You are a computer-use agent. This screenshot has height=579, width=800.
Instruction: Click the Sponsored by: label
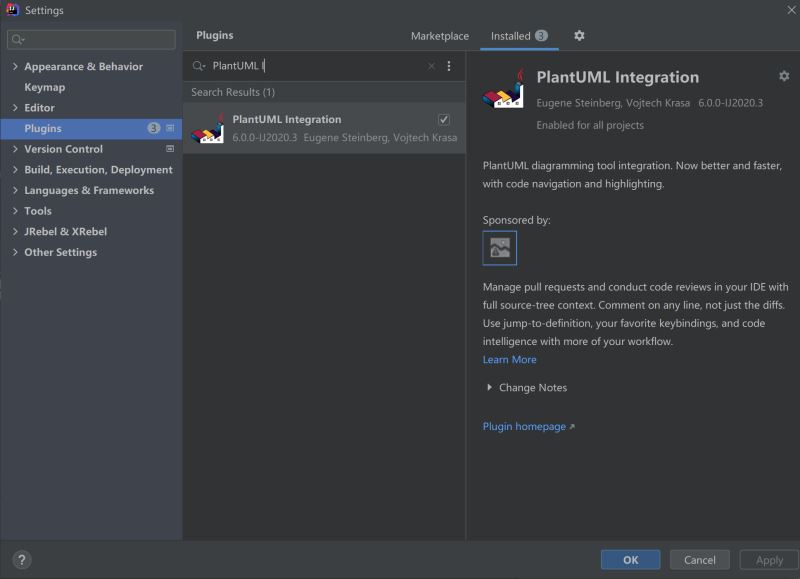[516, 220]
